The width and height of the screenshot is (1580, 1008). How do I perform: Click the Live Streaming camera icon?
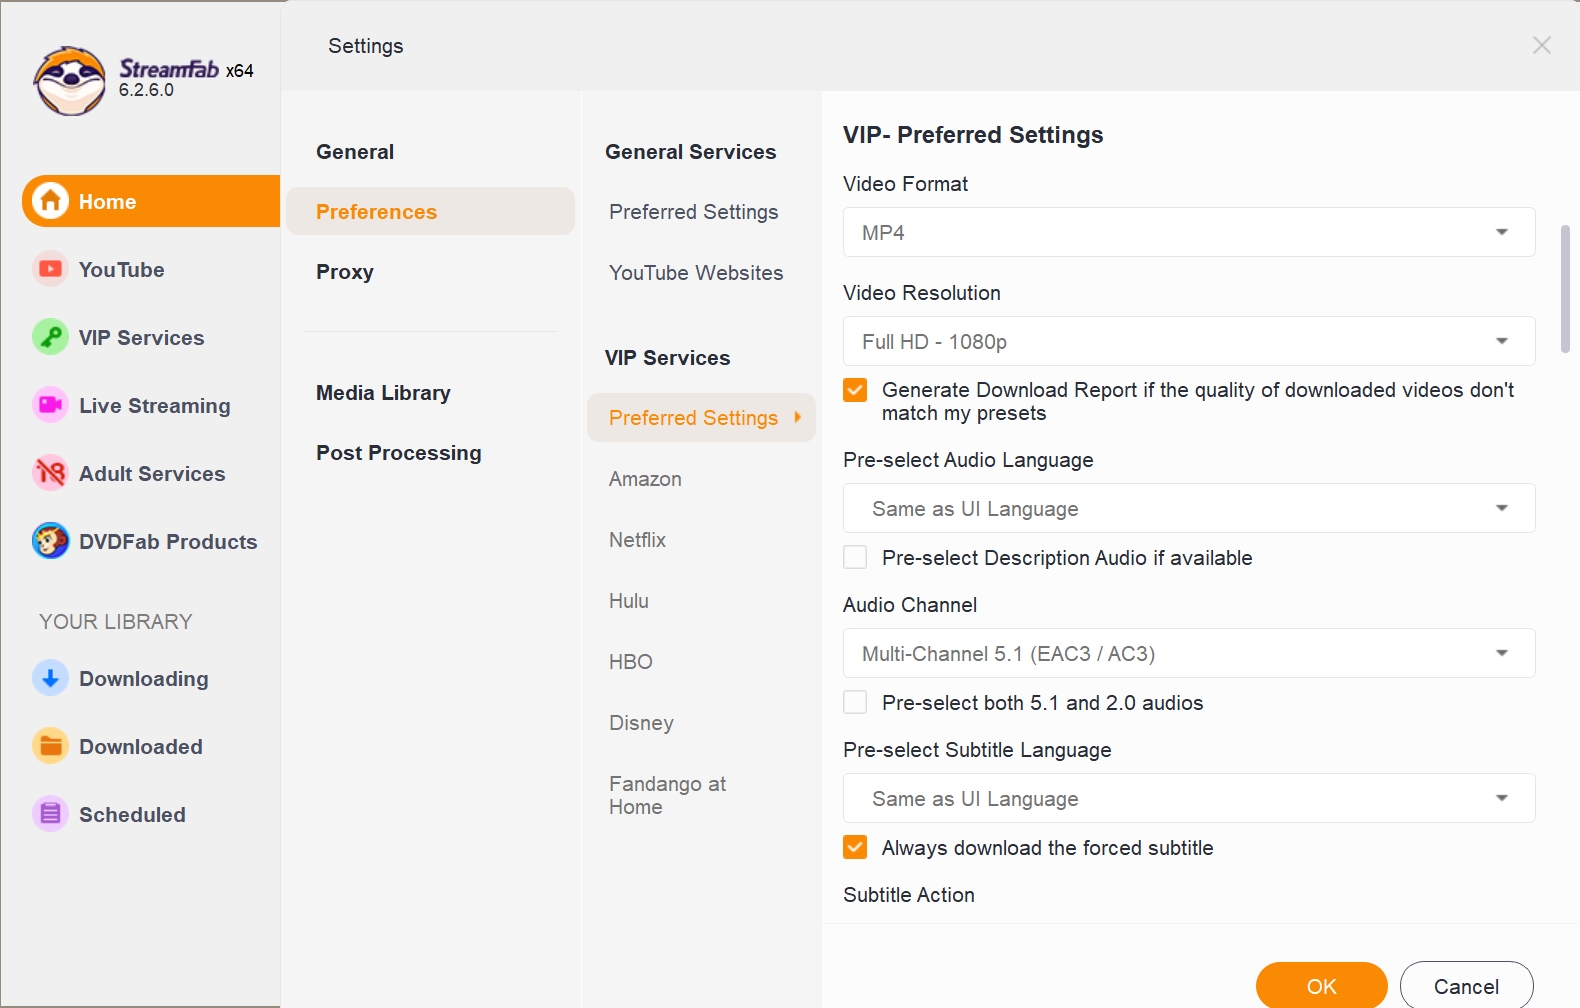click(50, 405)
